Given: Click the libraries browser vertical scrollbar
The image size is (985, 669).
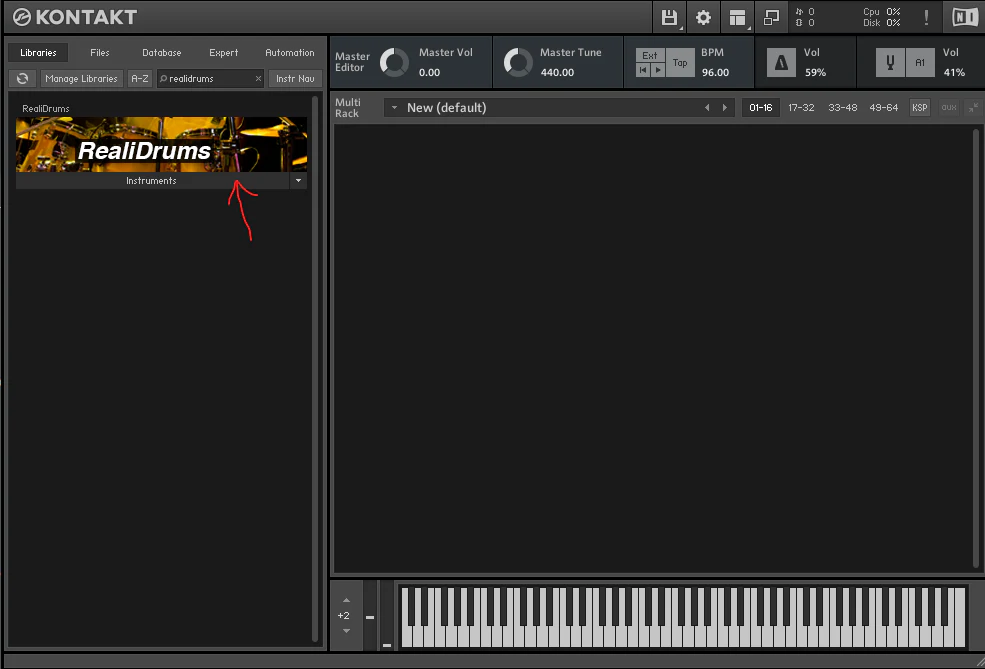Looking at the screenshot, I should point(315,369).
